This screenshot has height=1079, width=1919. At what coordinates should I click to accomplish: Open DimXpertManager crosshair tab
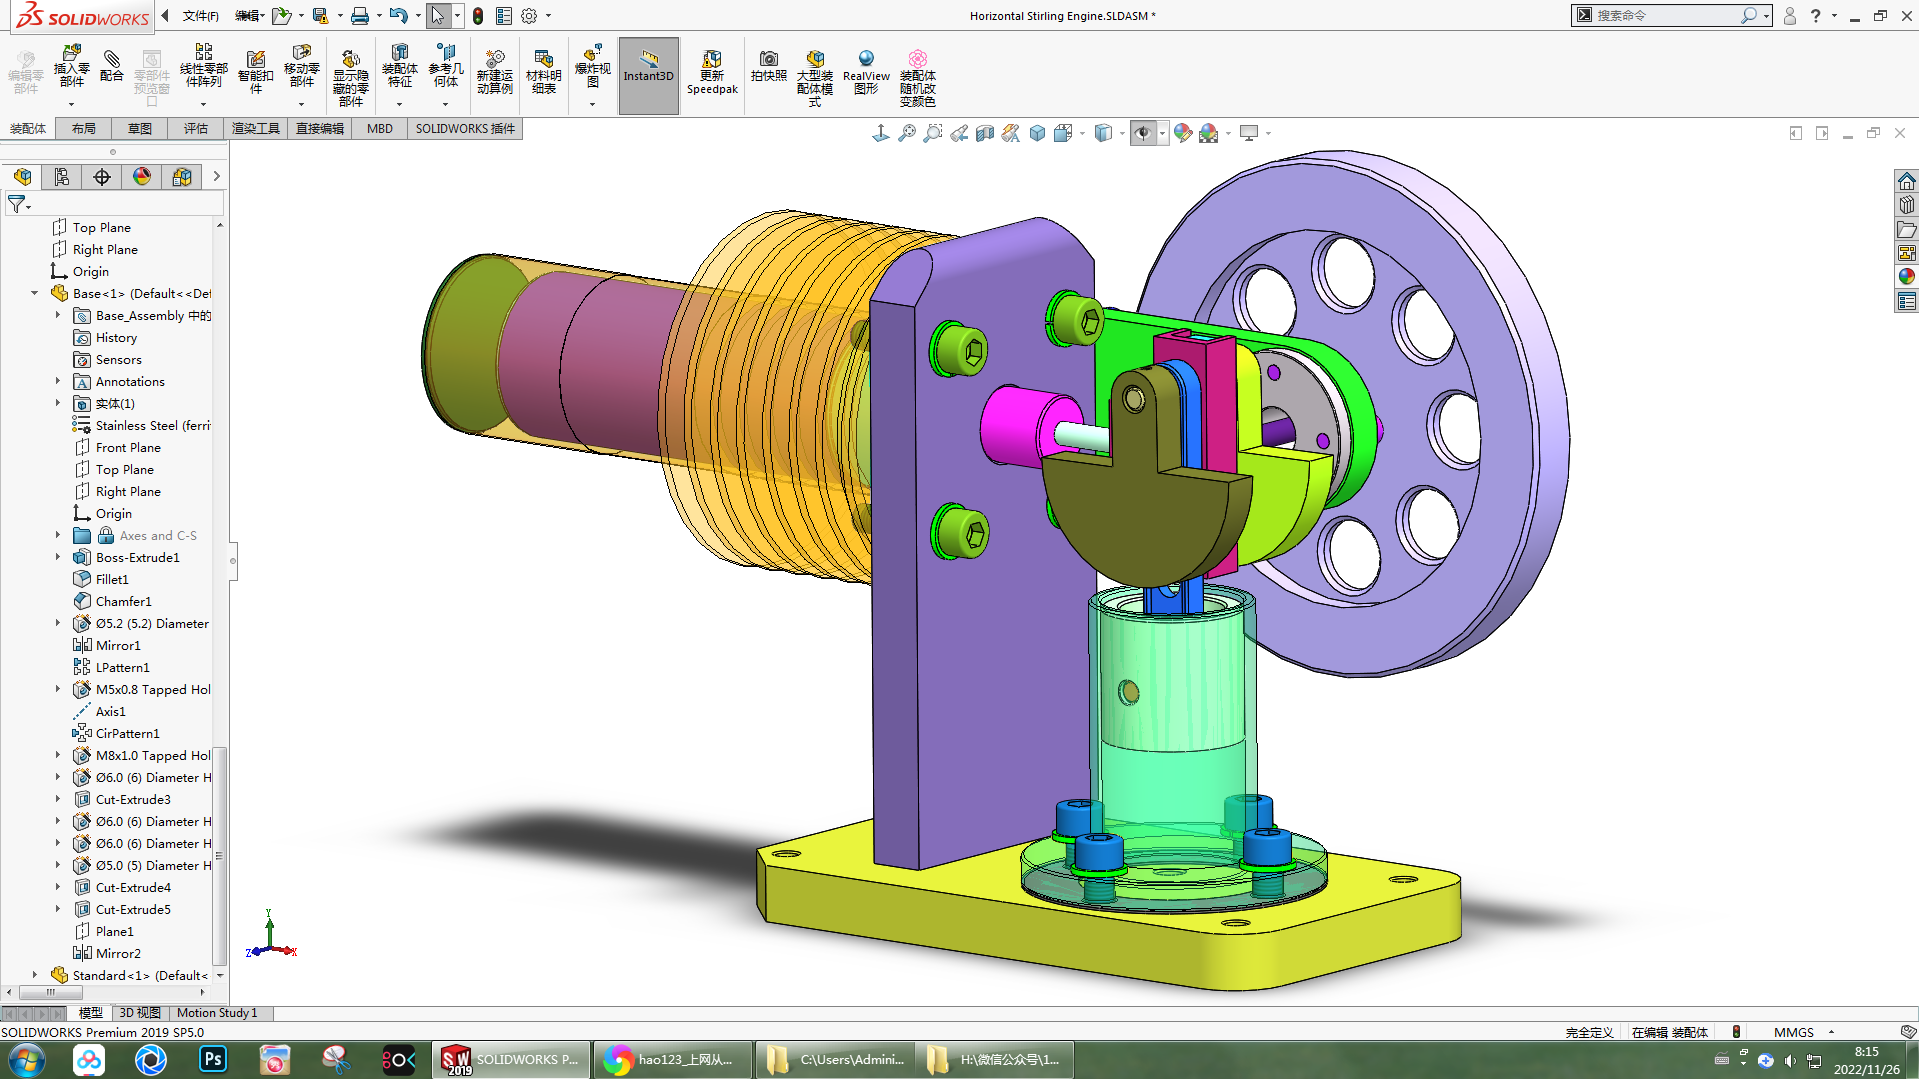click(x=102, y=177)
